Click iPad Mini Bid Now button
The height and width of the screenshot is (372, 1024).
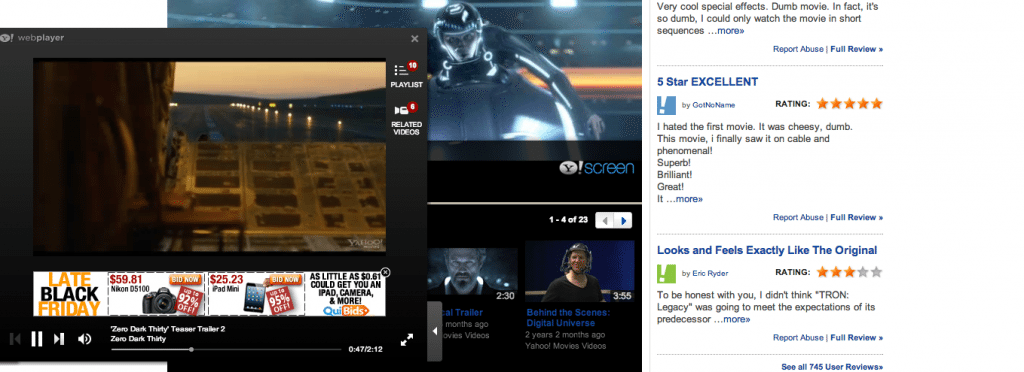coord(286,279)
